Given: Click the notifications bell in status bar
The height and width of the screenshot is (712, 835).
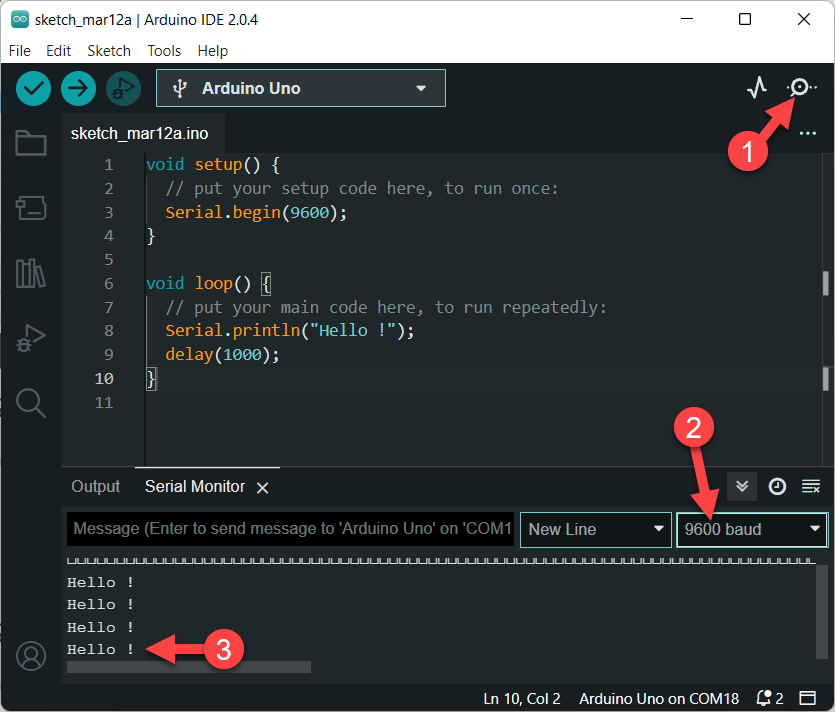Looking at the screenshot, I should tap(764, 698).
